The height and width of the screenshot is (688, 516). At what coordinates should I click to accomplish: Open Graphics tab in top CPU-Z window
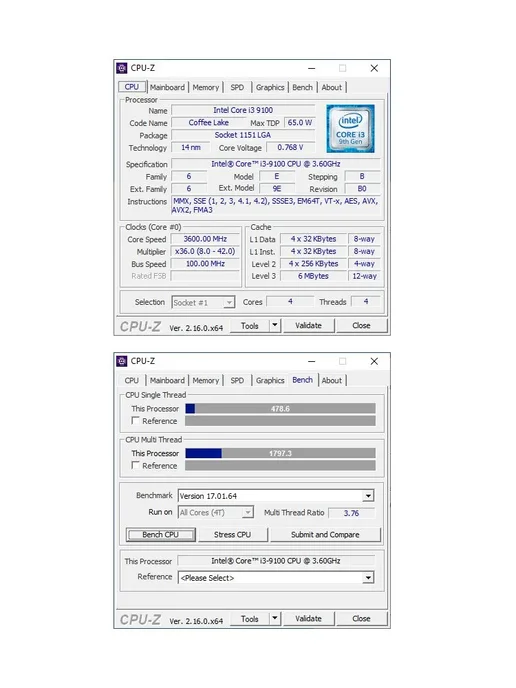point(270,87)
